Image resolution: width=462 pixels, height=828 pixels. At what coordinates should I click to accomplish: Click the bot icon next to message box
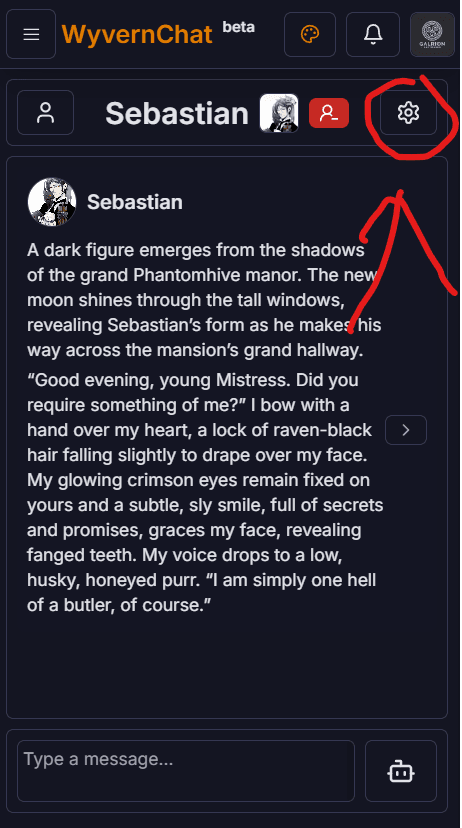pyautogui.click(x=401, y=770)
